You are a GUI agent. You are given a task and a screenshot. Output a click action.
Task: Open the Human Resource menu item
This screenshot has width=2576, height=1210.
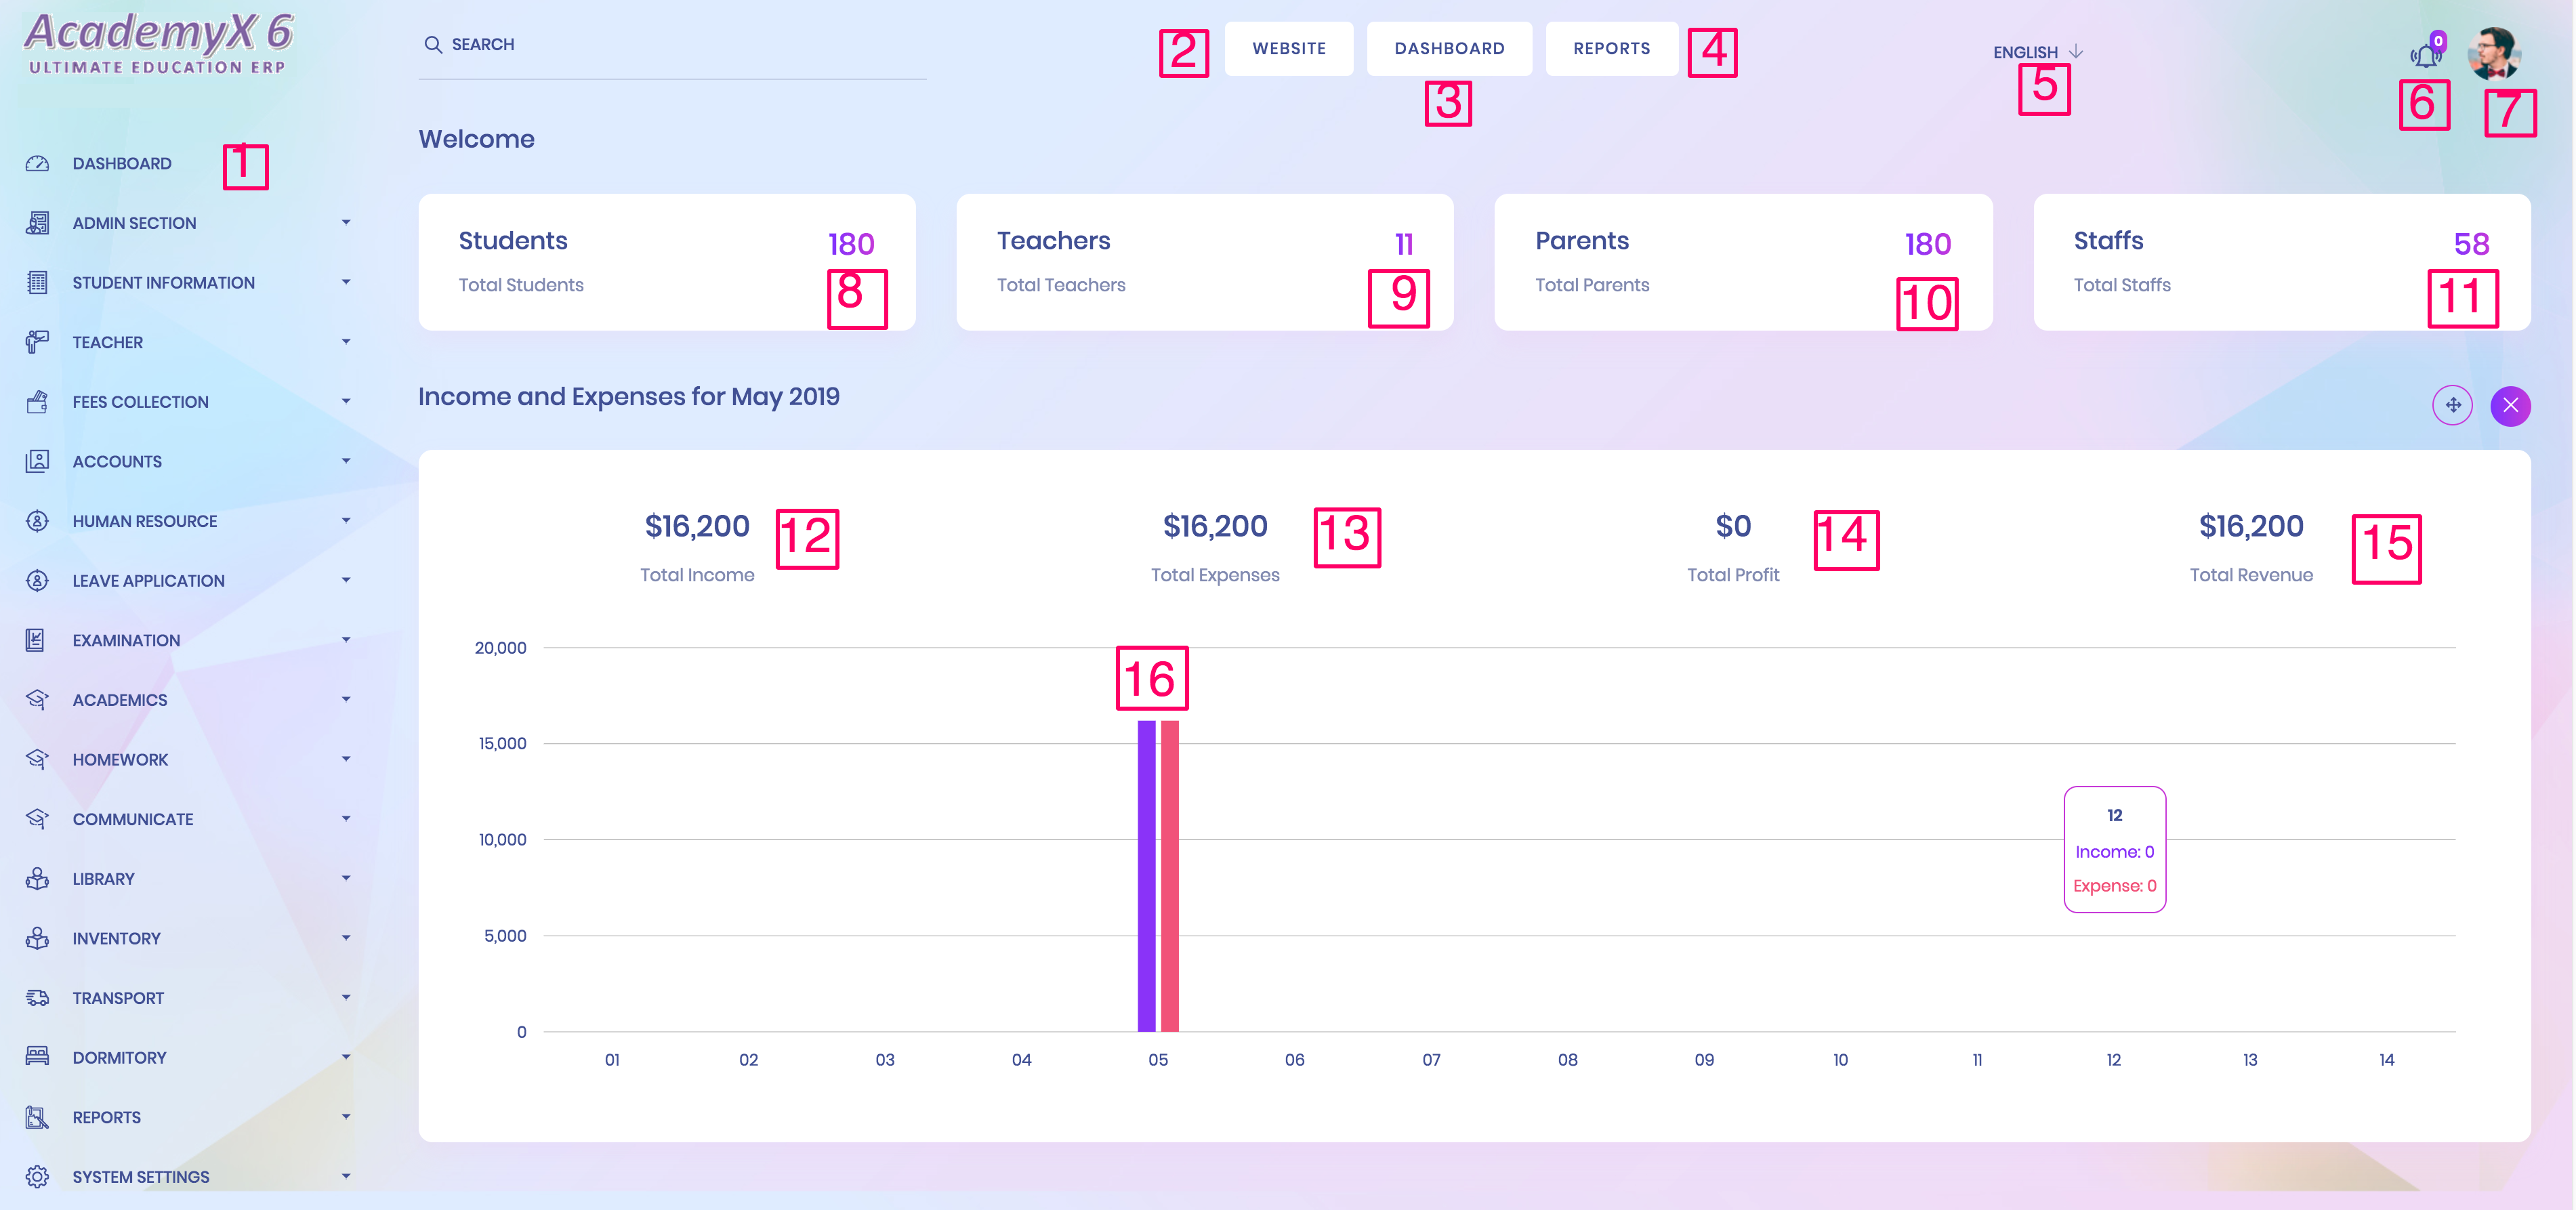pos(144,521)
